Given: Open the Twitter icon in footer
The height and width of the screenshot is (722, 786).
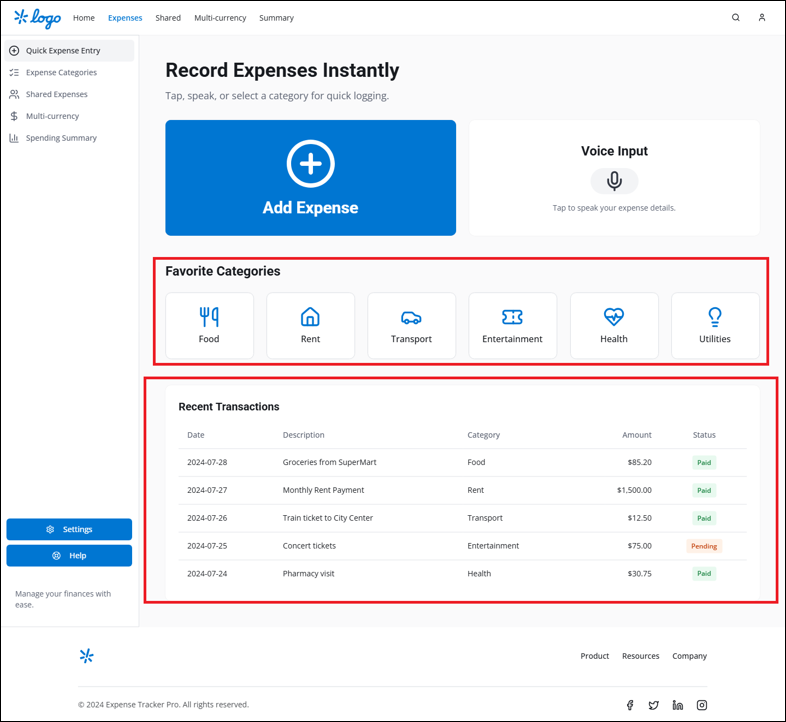Looking at the screenshot, I should (x=654, y=705).
